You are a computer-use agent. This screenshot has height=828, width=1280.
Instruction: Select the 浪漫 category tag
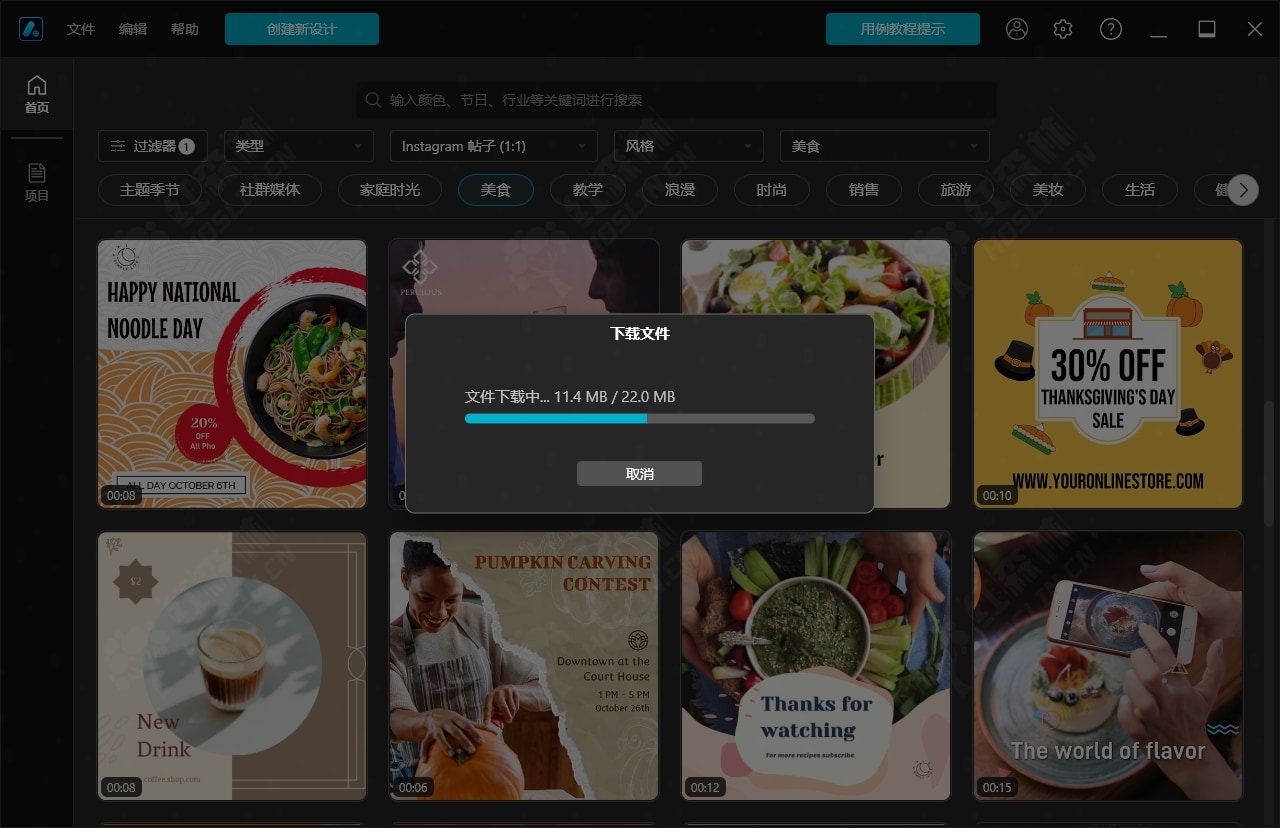click(x=680, y=189)
